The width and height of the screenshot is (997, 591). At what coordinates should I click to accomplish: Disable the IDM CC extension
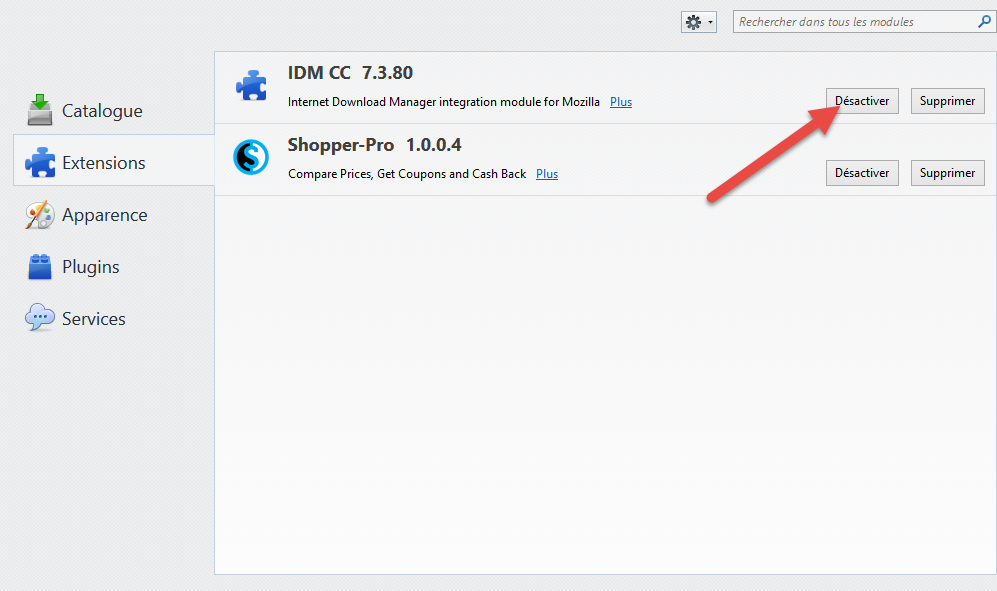pyautogui.click(x=862, y=101)
